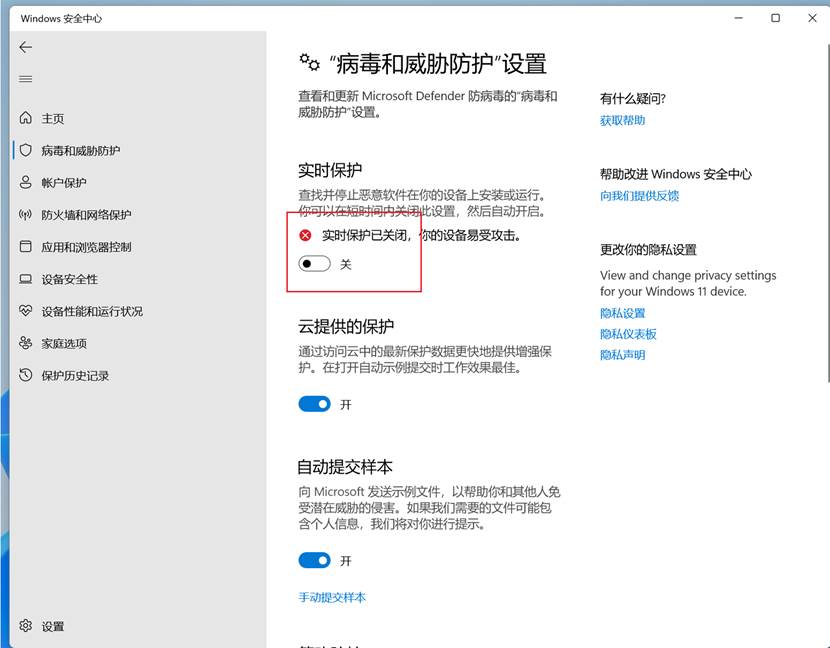Open the 隐私仪表板 link
830x648 pixels.
[628, 334]
